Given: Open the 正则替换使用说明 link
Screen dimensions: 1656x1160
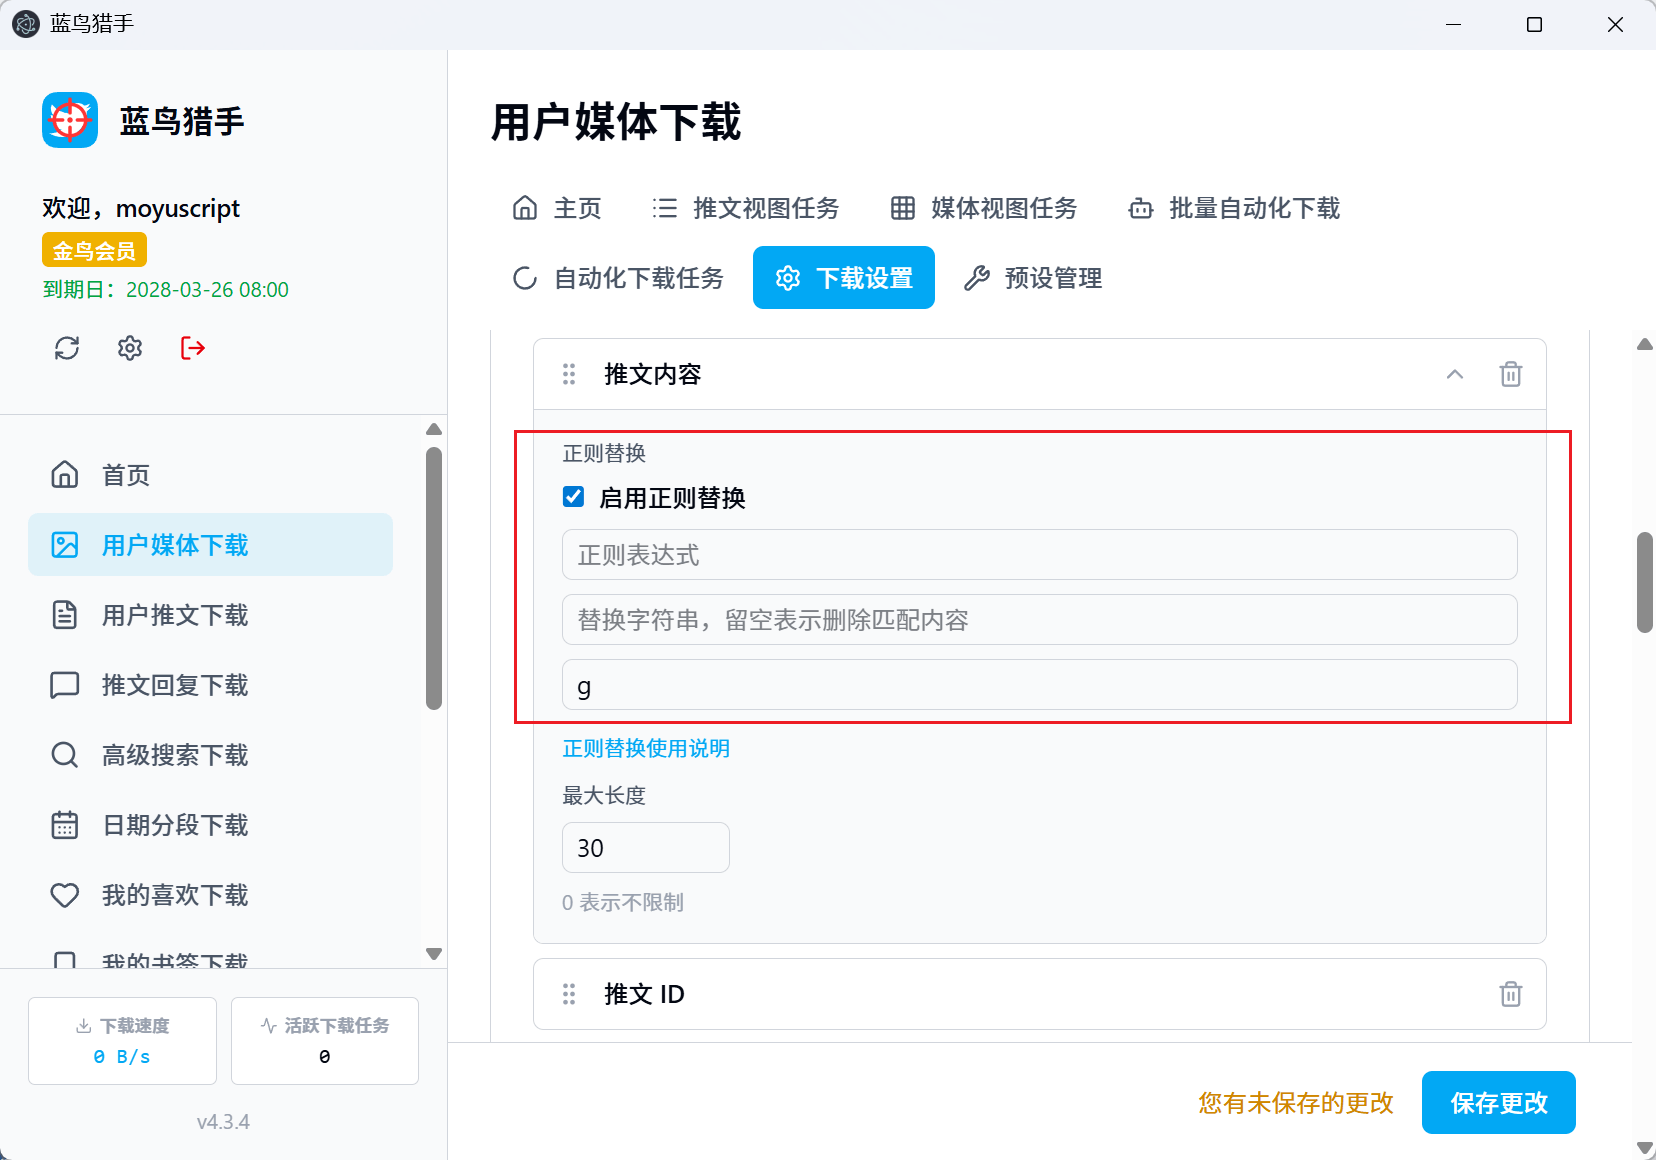Looking at the screenshot, I should 646,749.
